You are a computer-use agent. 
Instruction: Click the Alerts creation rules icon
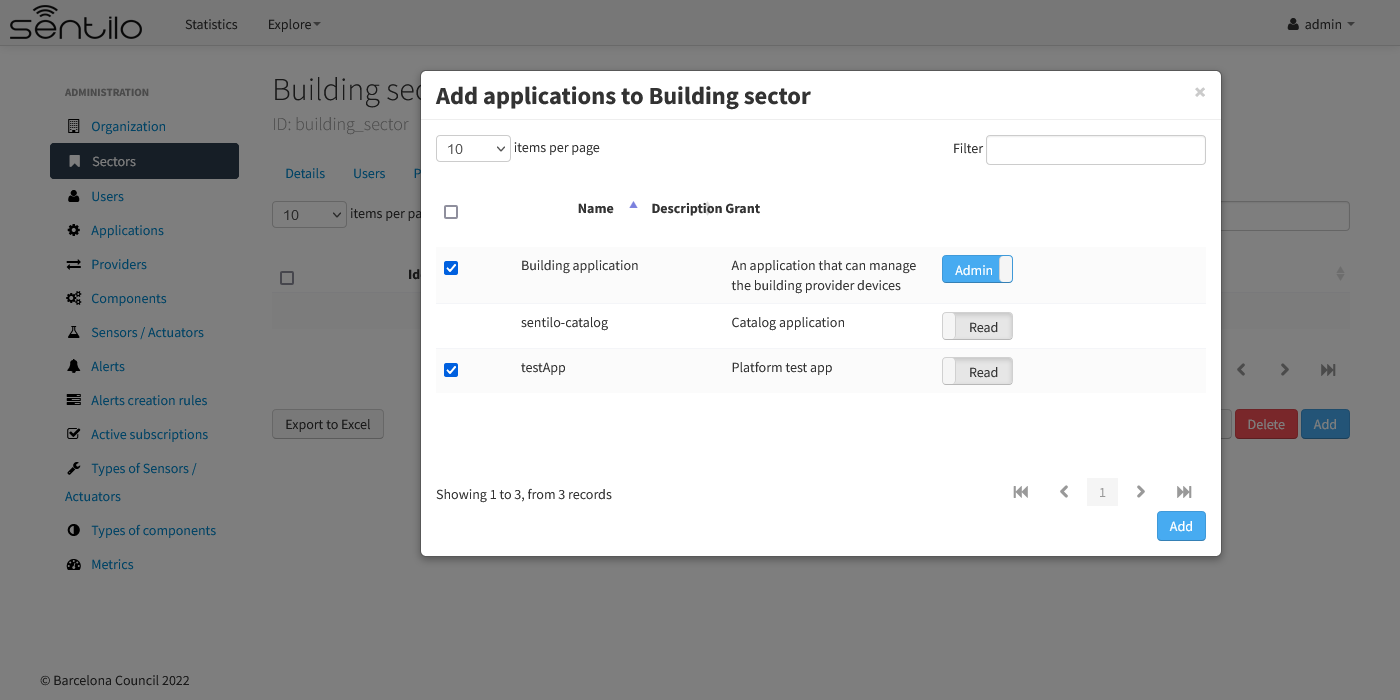click(74, 400)
